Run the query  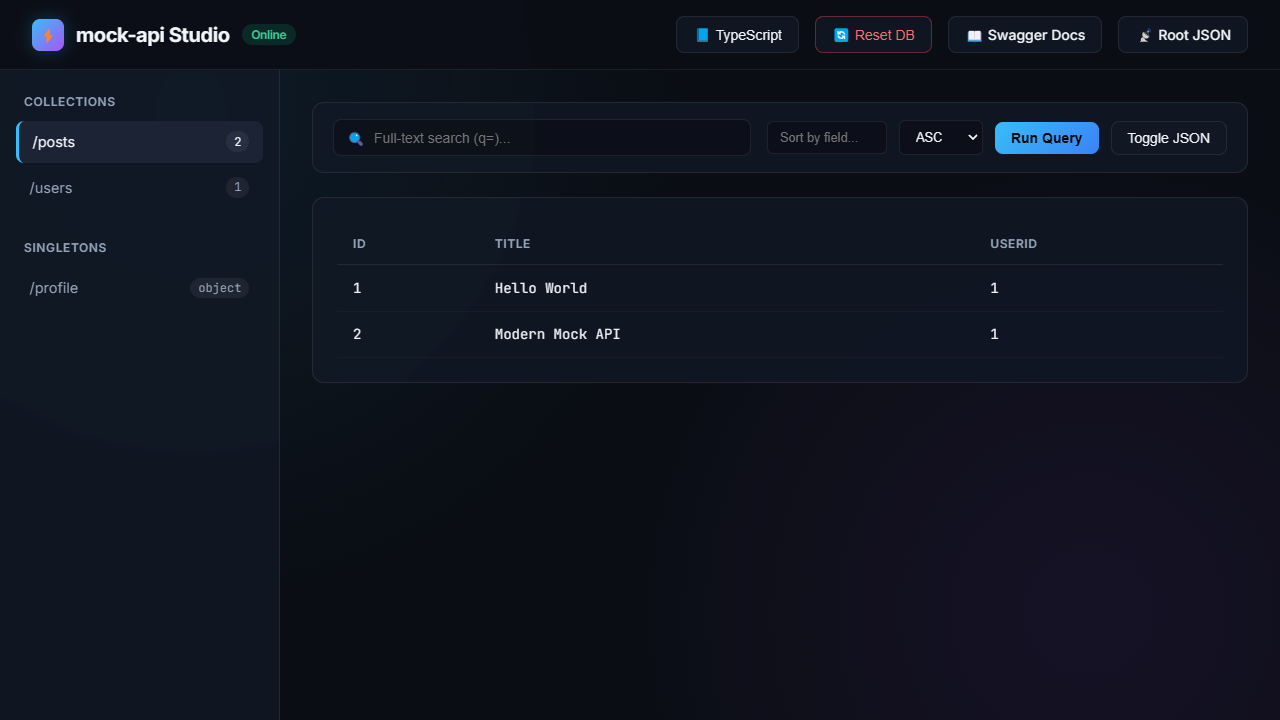point(1047,138)
